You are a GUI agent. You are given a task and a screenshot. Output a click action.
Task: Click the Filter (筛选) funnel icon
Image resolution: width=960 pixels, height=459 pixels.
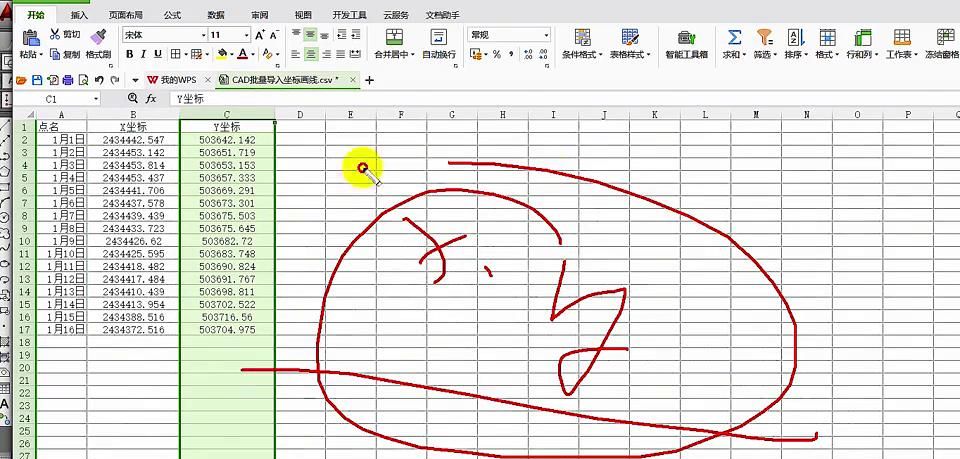point(763,37)
